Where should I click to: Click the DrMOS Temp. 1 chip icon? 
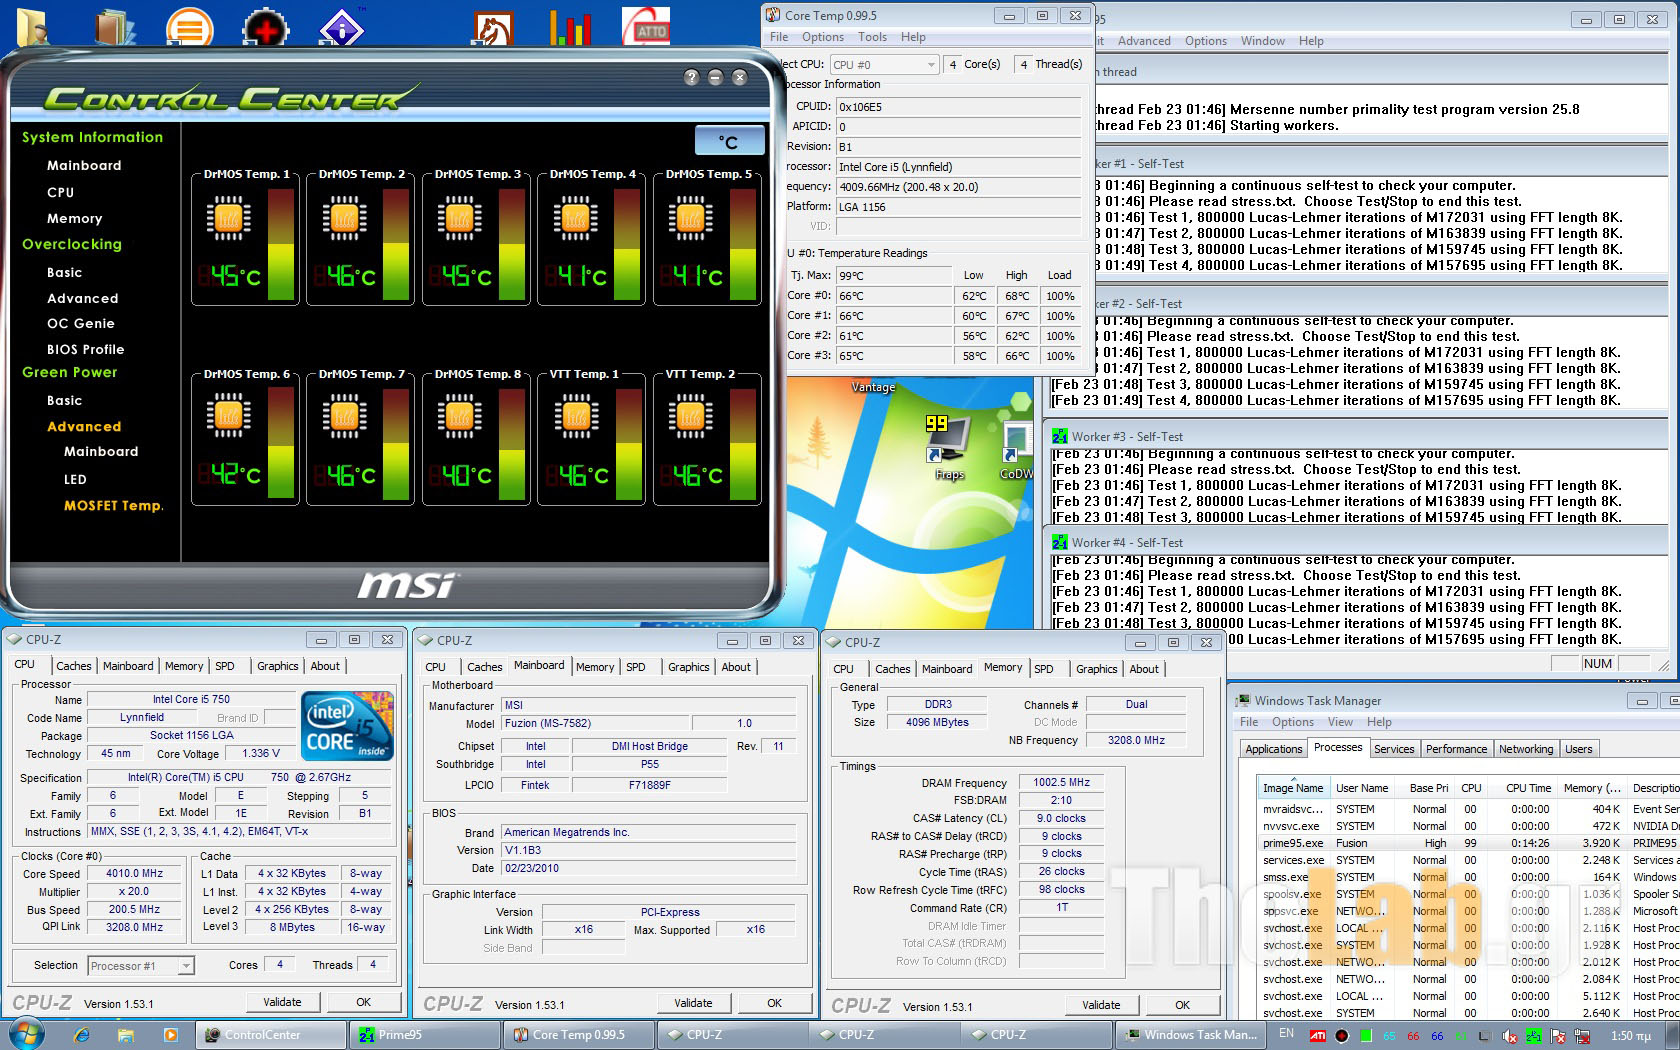[228, 219]
